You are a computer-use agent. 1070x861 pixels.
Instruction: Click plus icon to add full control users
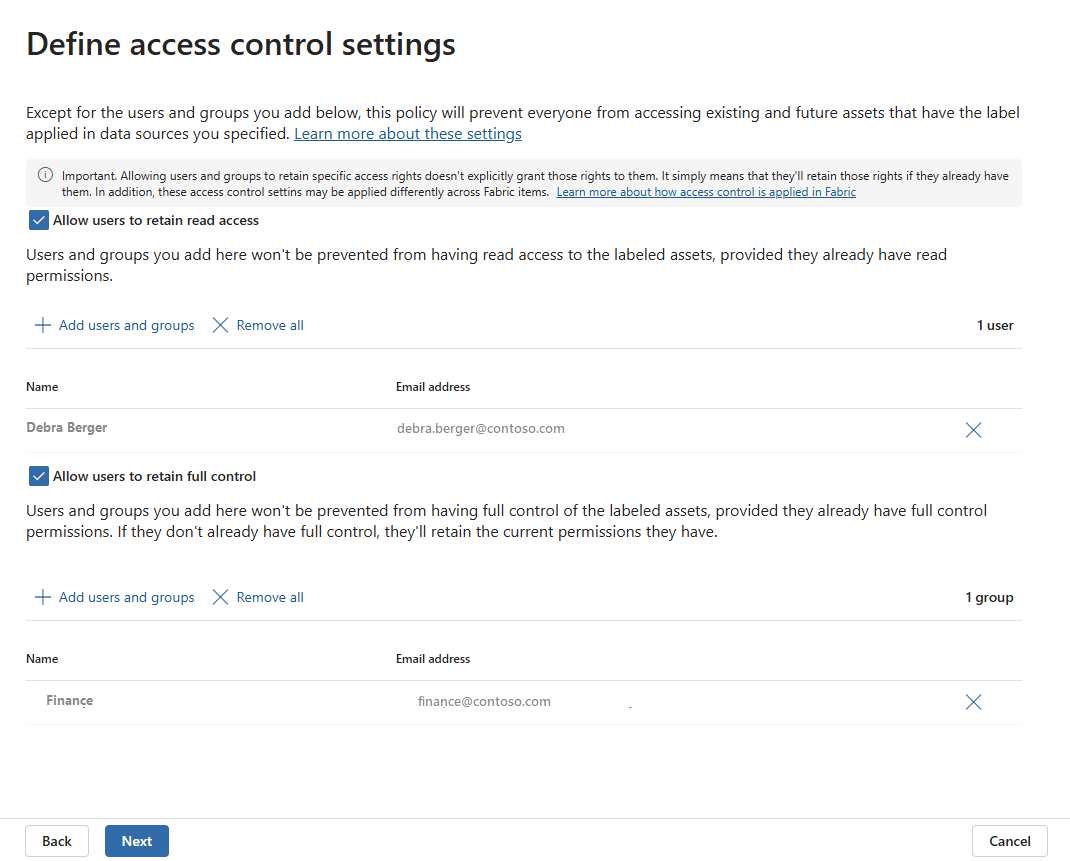pos(43,597)
